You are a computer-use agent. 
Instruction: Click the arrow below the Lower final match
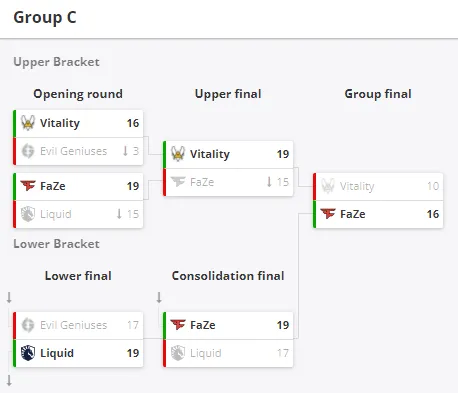pos(9,380)
